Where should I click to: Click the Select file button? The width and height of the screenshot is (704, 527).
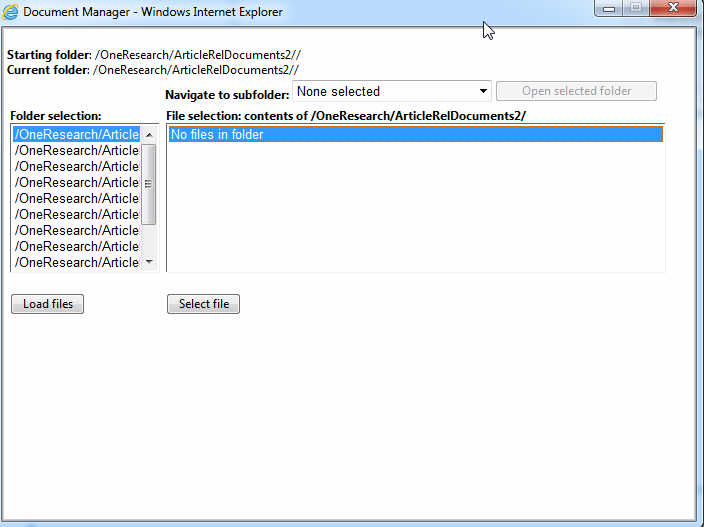click(x=203, y=304)
